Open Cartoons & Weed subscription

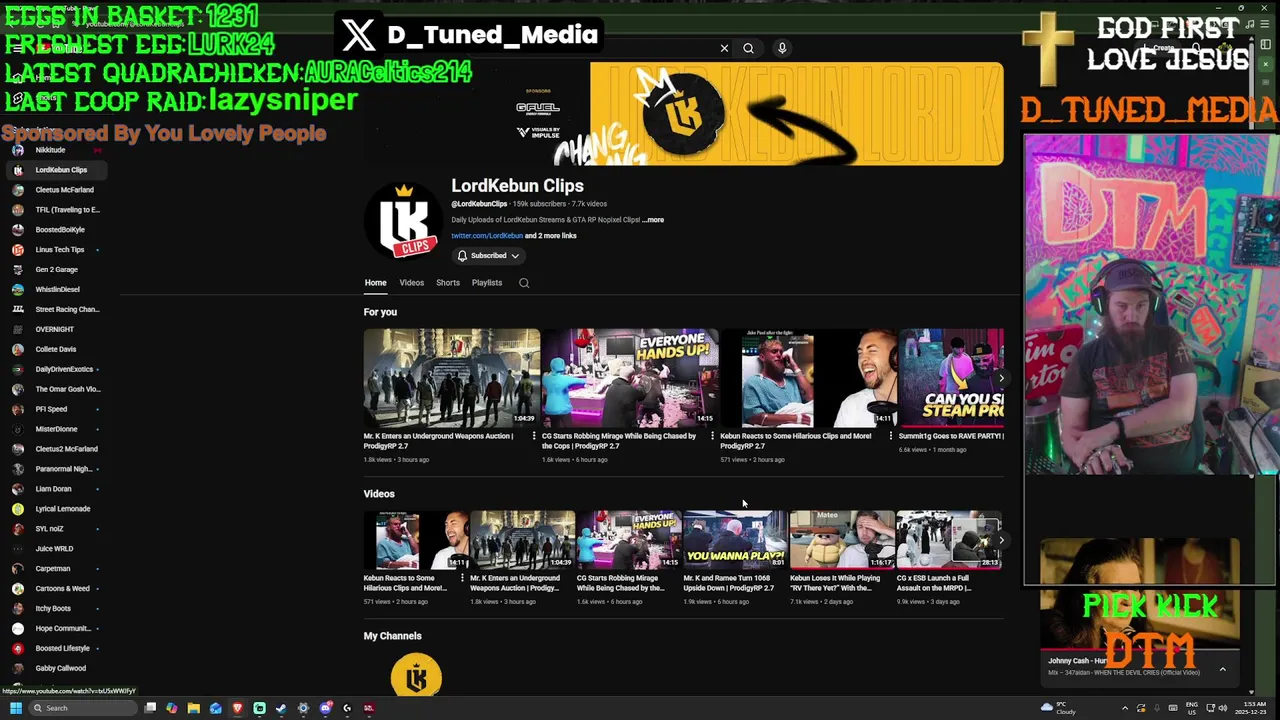tap(57, 588)
